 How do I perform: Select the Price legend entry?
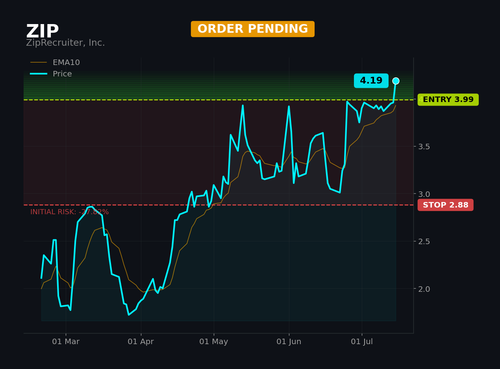(x=51, y=74)
